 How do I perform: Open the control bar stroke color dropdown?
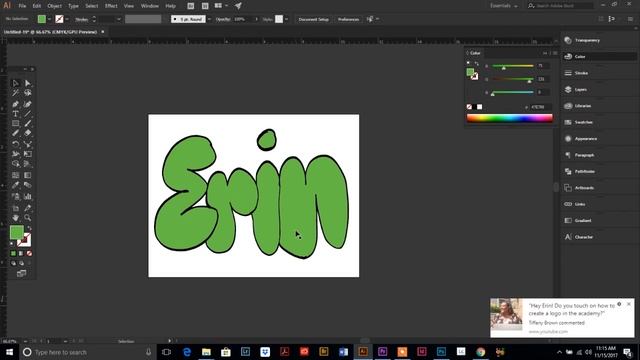point(67,19)
